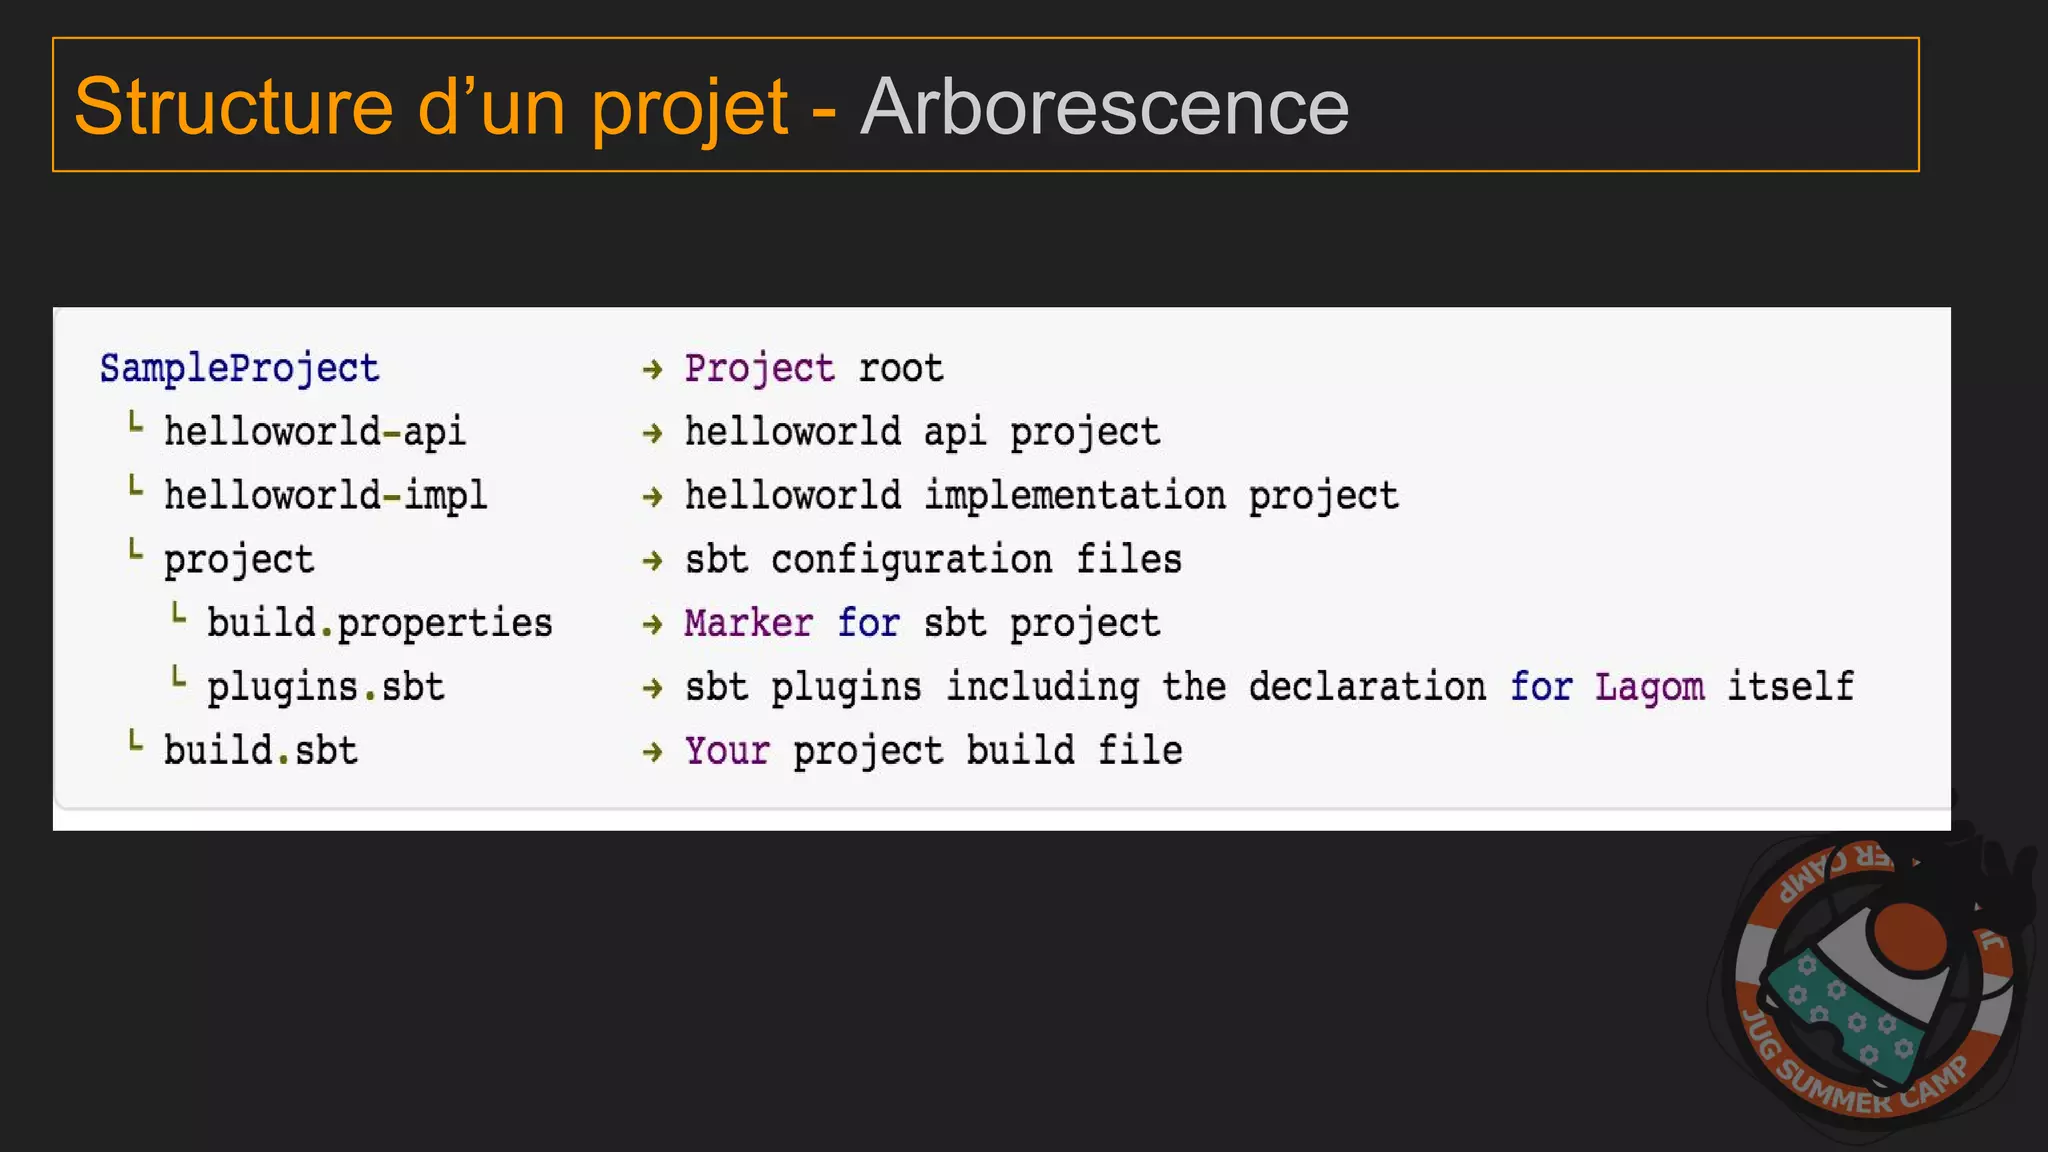
Task: Click the "Project root" description
Action: (814, 369)
